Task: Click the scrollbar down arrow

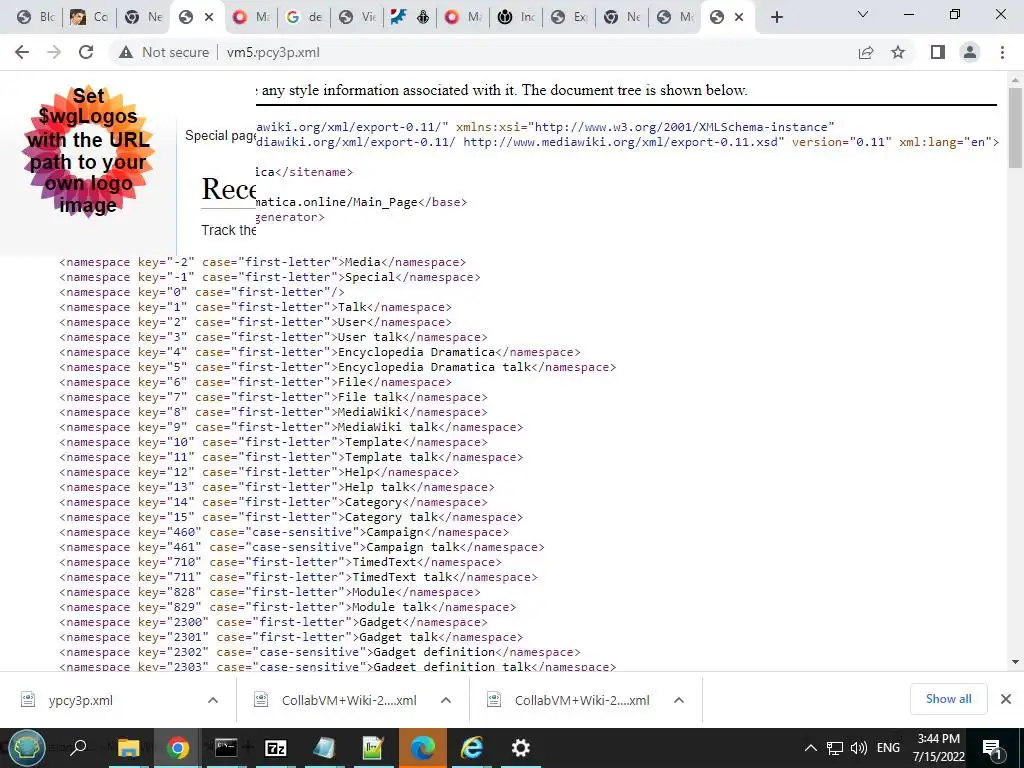Action: point(1015,662)
